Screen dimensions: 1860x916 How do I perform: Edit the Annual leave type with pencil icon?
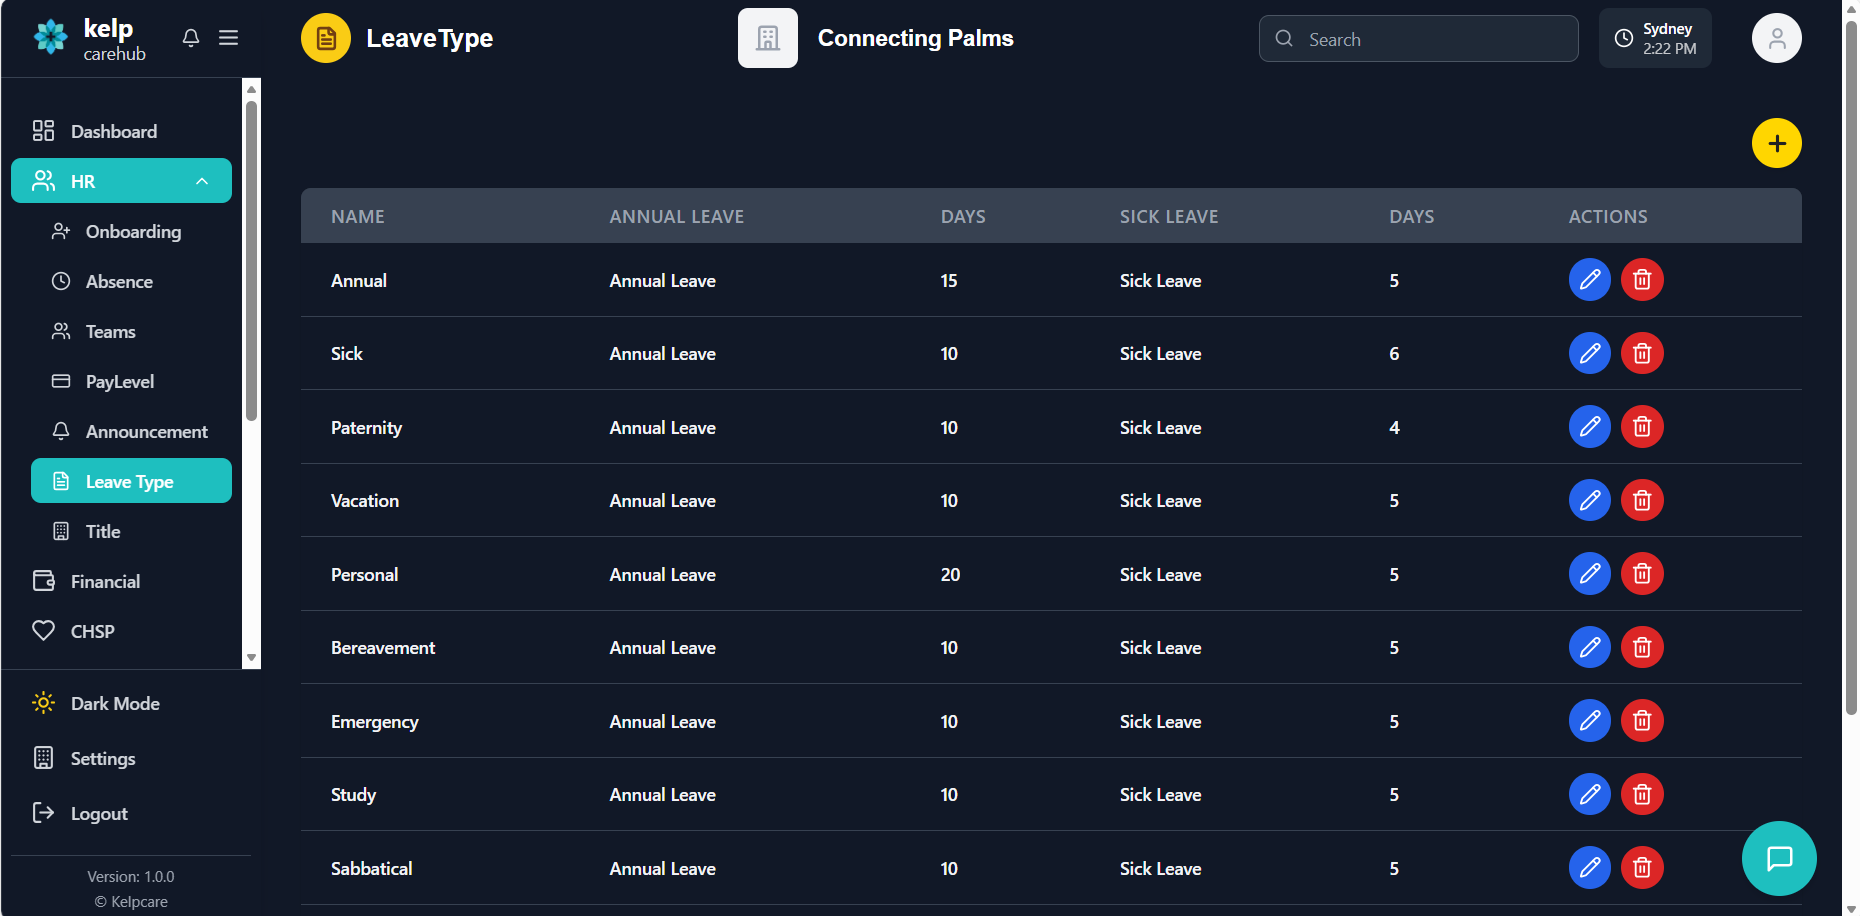pyautogui.click(x=1589, y=280)
